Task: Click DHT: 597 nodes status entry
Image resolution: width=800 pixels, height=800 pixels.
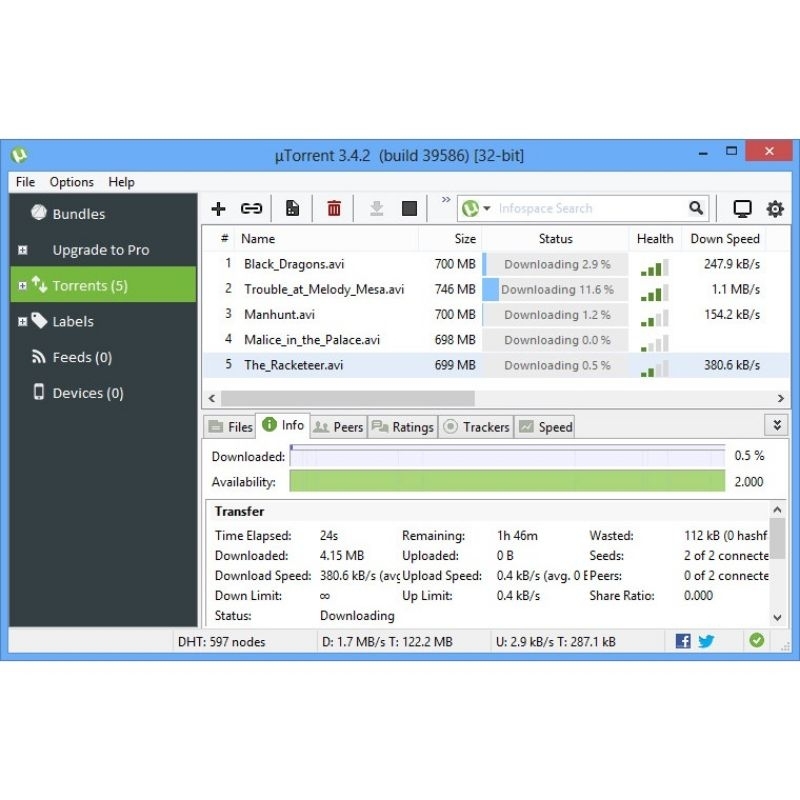Action: (x=221, y=642)
